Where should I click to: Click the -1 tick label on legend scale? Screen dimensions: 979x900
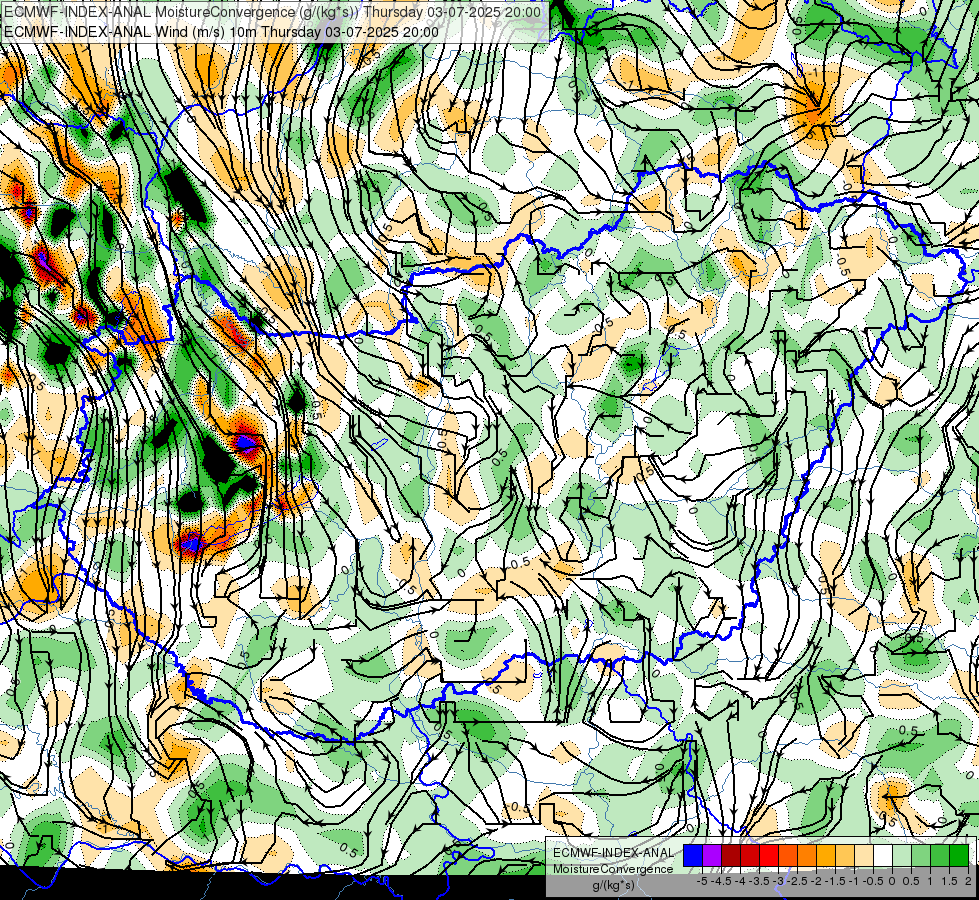click(x=854, y=881)
